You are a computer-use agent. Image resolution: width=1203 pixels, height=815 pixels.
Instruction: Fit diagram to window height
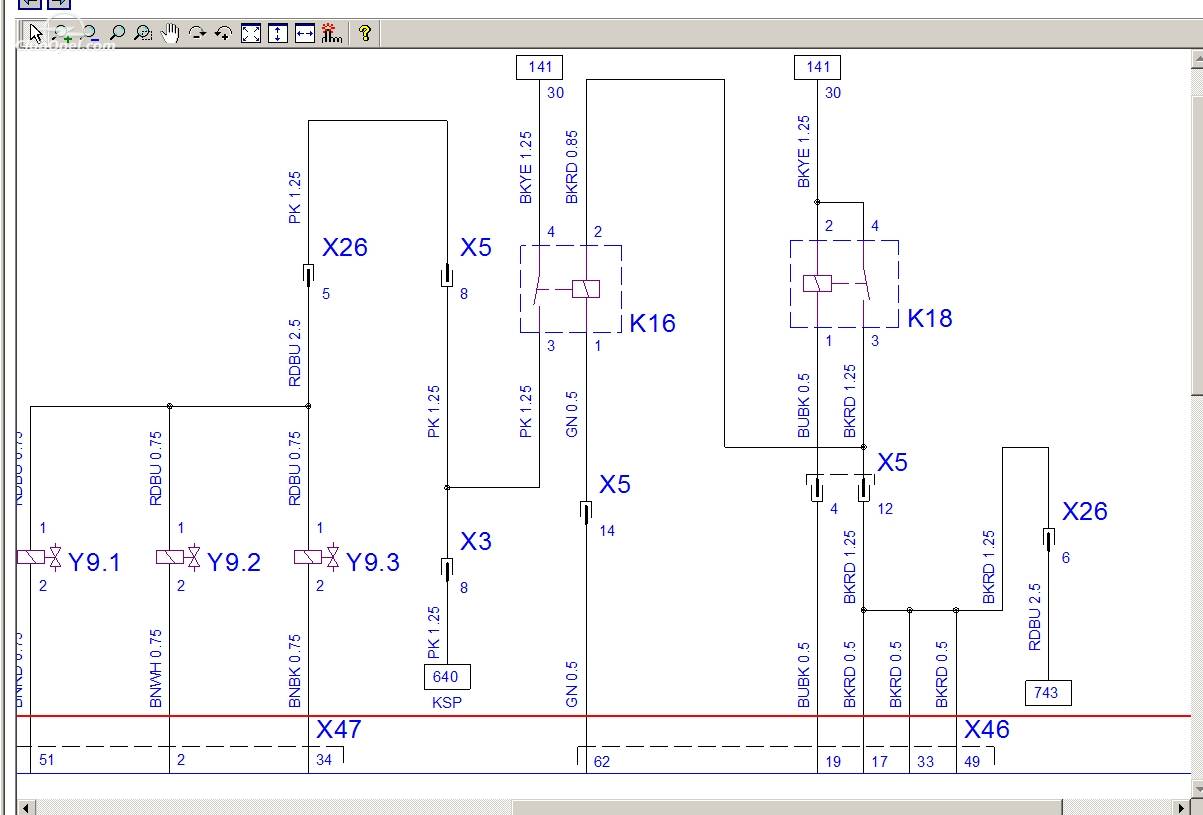coord(278,33)
